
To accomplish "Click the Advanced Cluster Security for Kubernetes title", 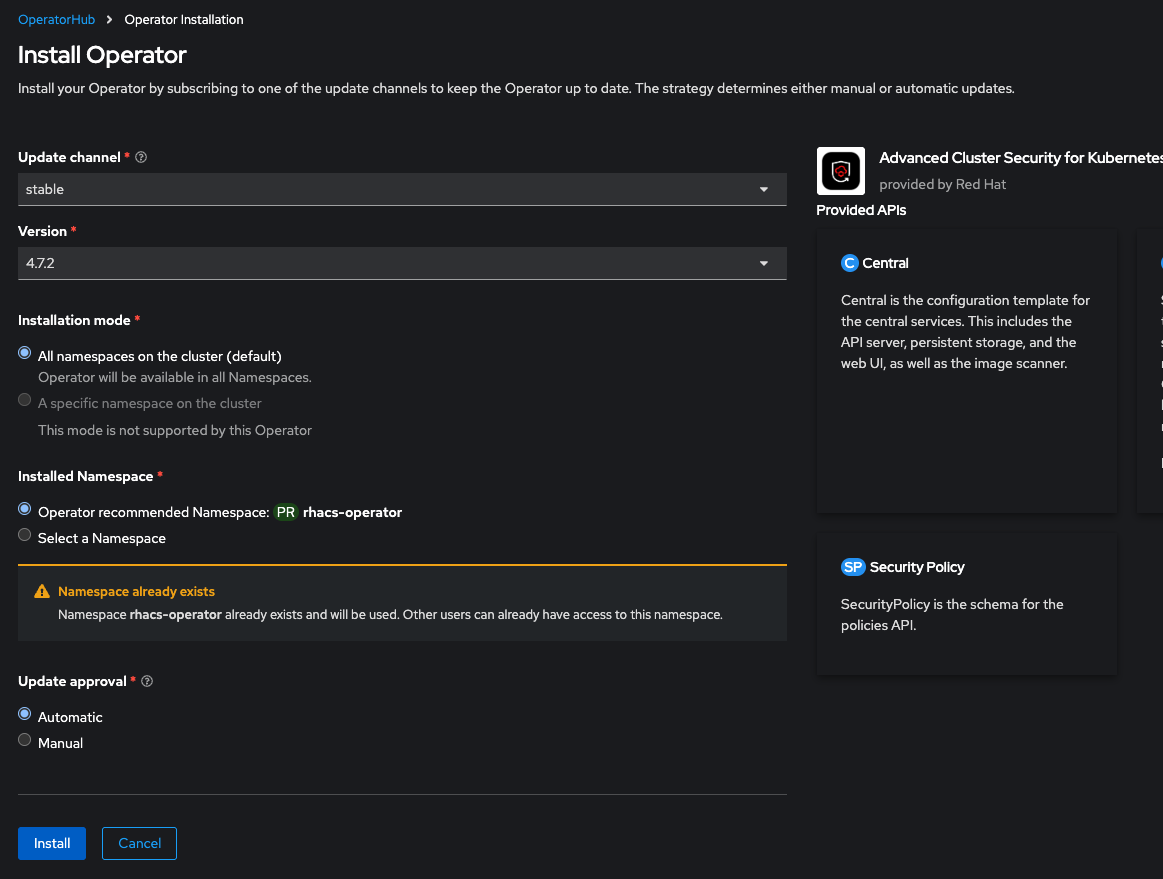I will click(1021, 157).
